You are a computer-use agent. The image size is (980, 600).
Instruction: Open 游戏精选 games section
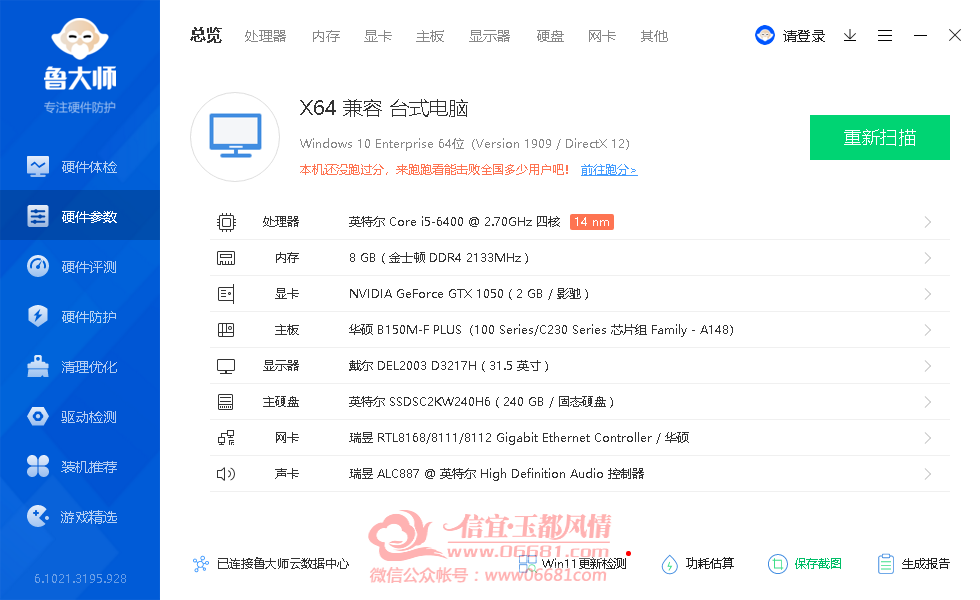click(79, 517)
